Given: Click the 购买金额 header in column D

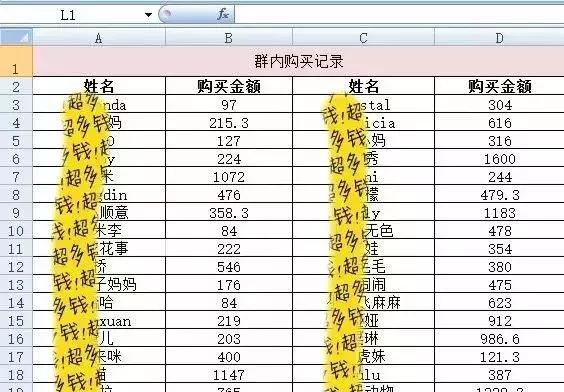Looking at the screenshot, I should (x=499, y=86).
